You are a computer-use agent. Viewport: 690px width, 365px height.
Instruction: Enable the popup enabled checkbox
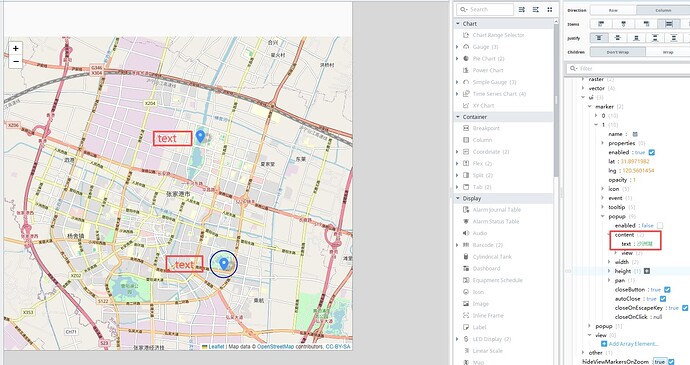[660, 225]
